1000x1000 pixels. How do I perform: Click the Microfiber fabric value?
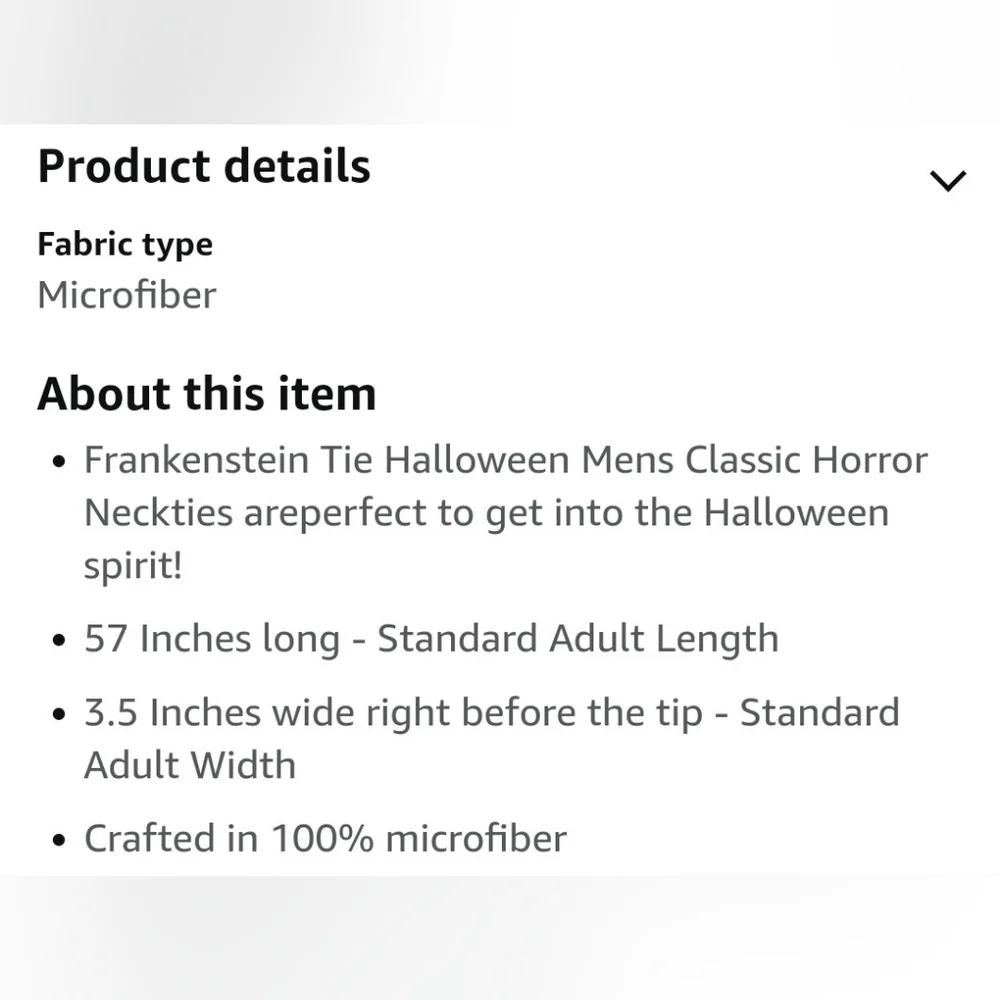[126, 295]
